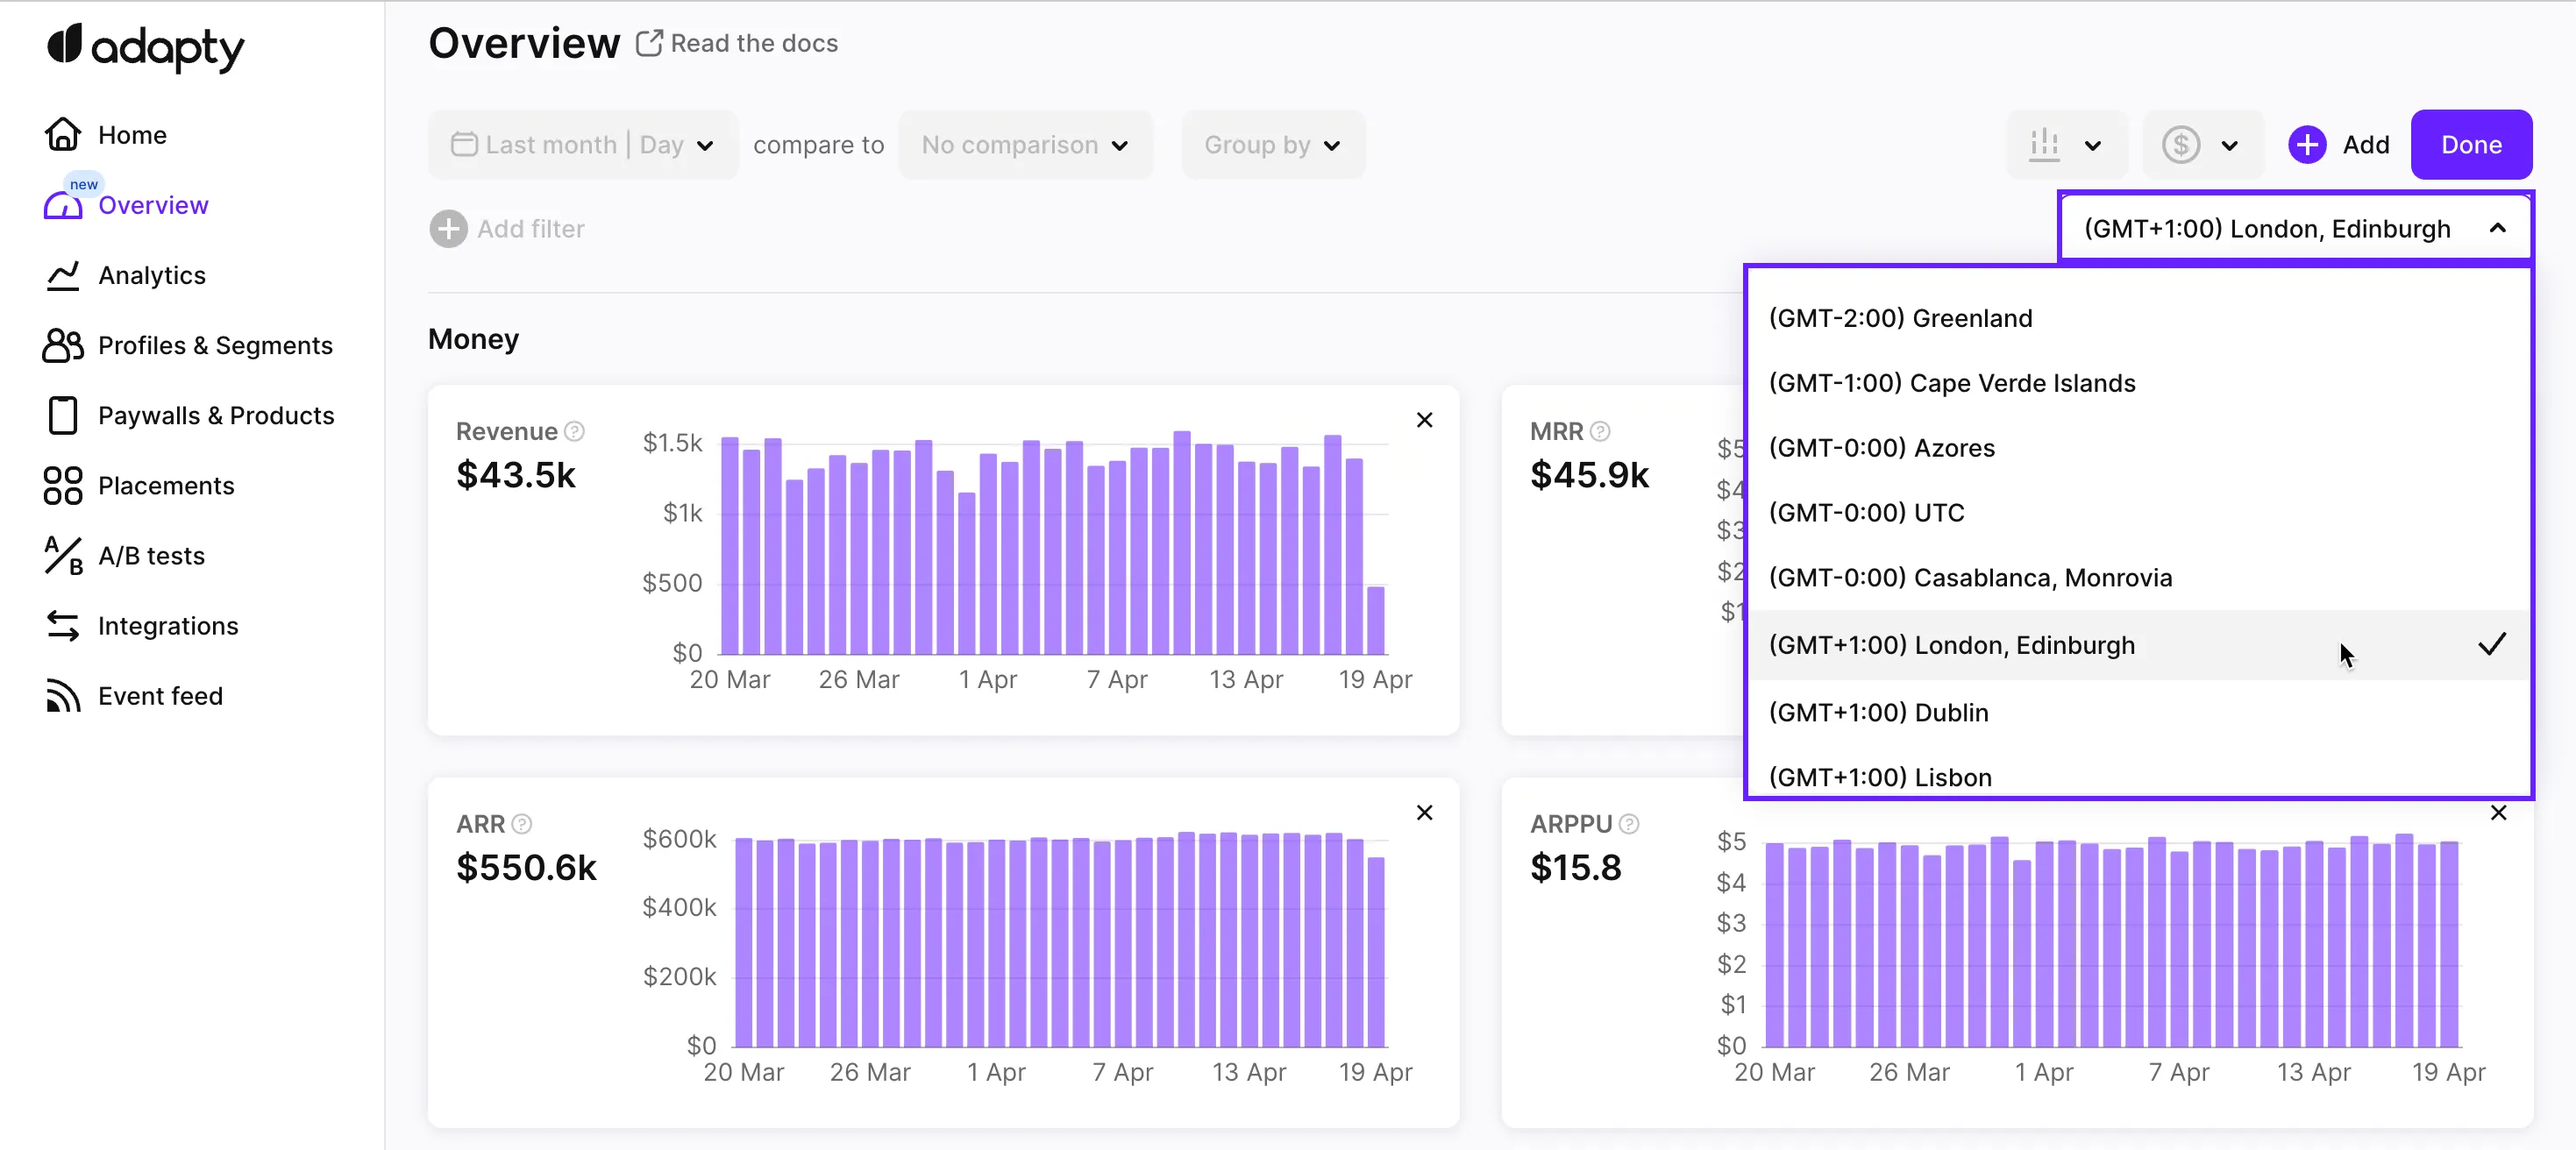Open Event feed RSS icon
Viewport: 2576px width, 1150px height.
pyautogui.click(x=62, y=695)
